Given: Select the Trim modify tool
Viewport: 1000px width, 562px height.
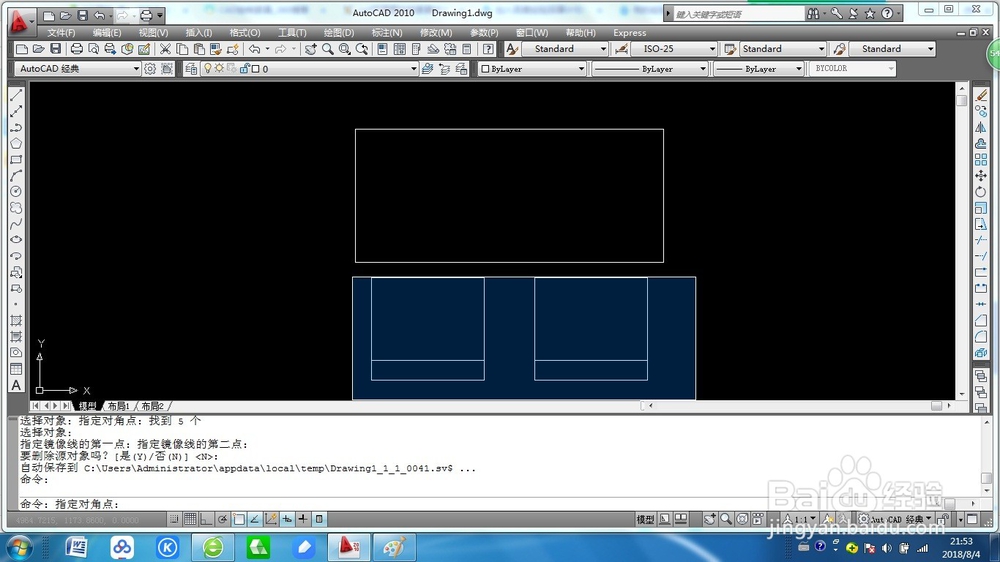Looking at the screenshot, I should point(981,240).
